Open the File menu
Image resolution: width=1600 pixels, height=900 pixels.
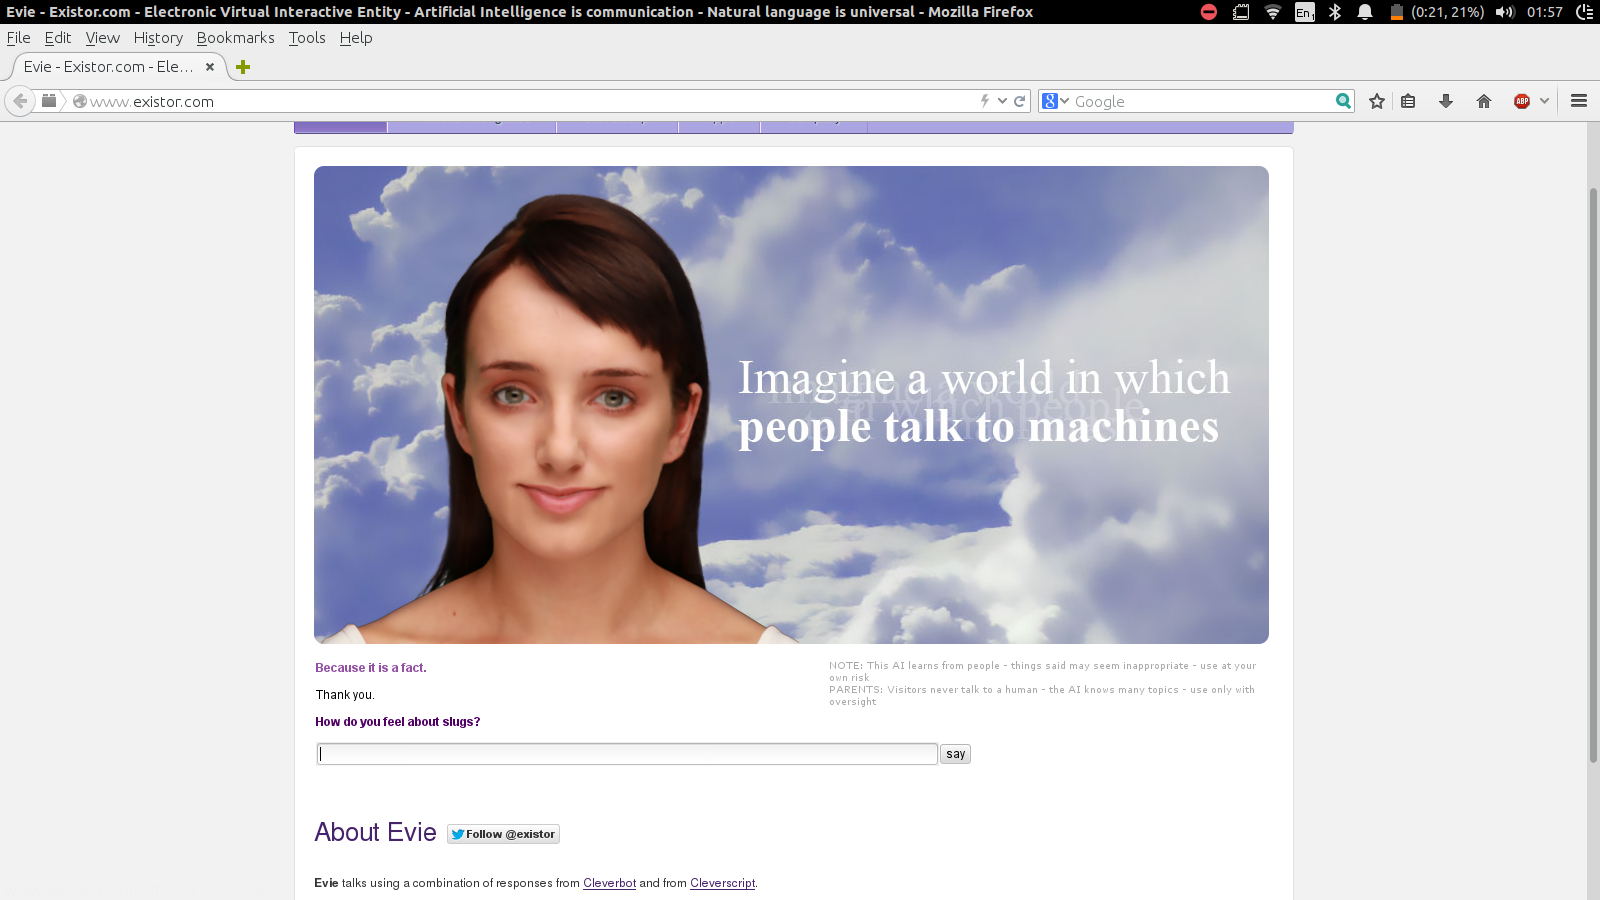18,38
